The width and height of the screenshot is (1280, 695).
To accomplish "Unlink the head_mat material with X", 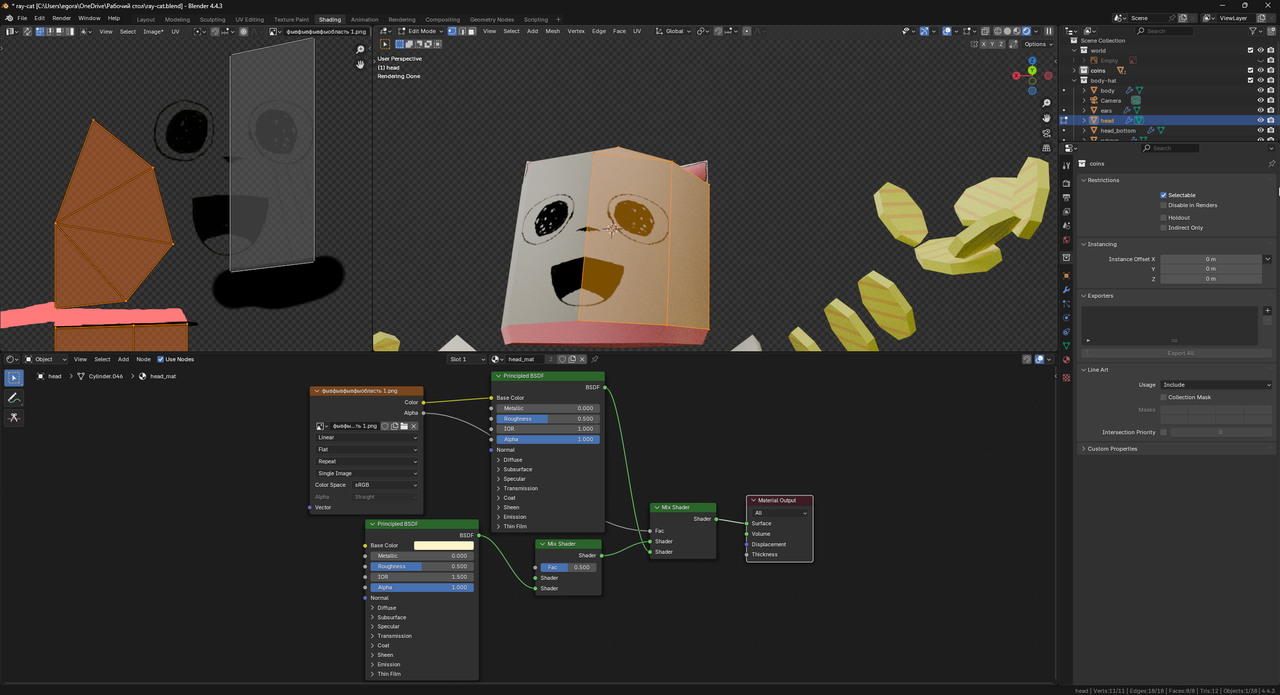I will (582, 359).
